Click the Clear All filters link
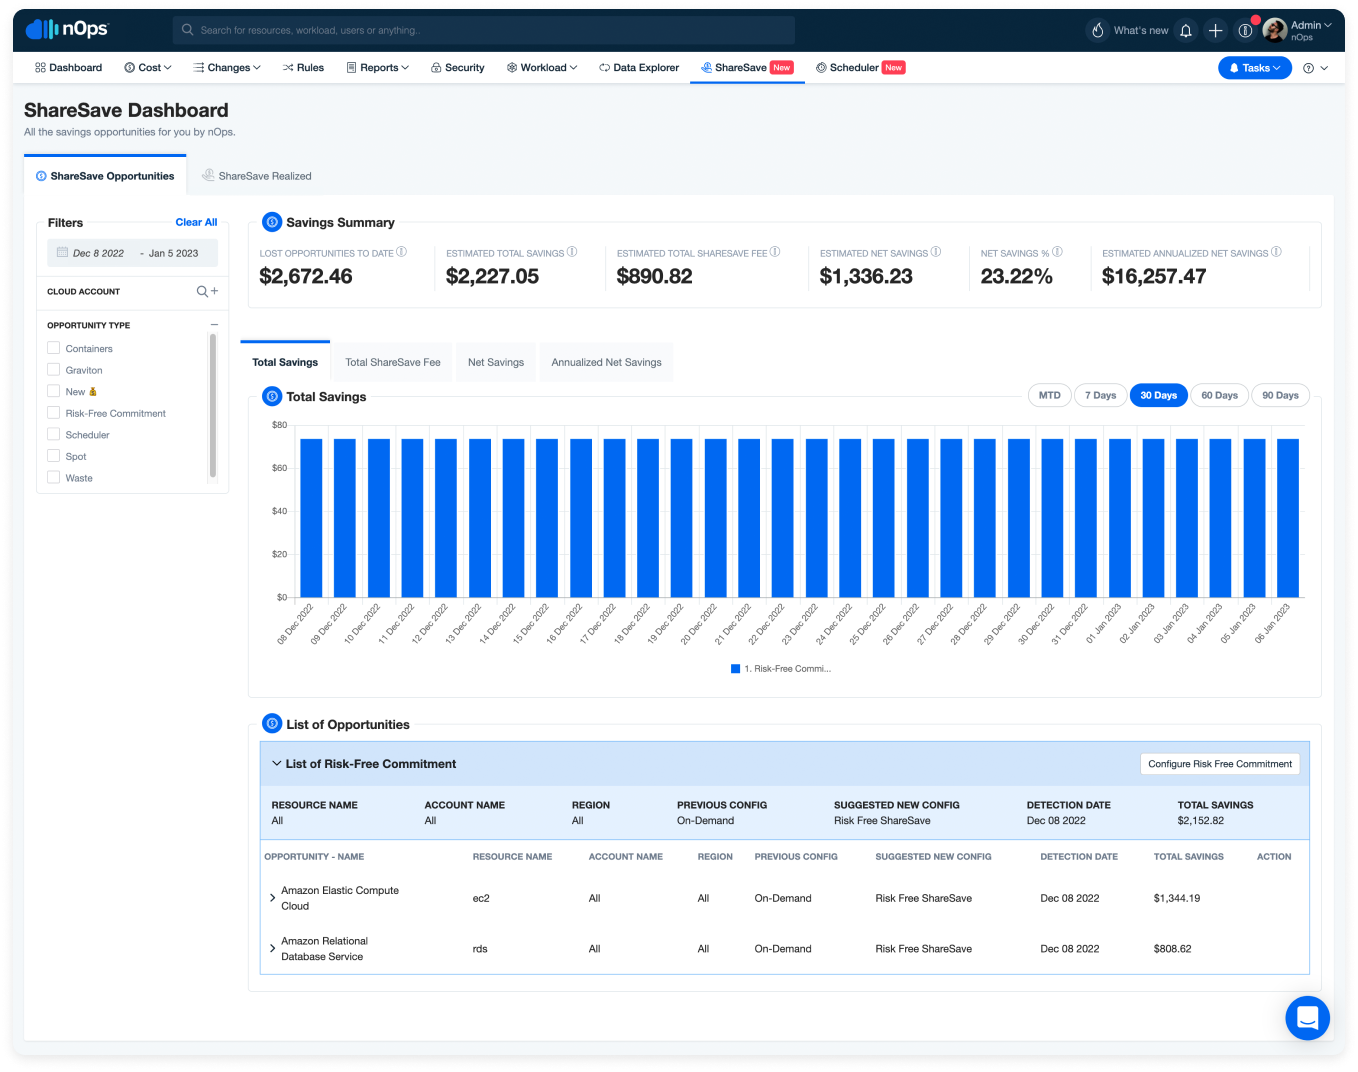 [x=196, y=222]
